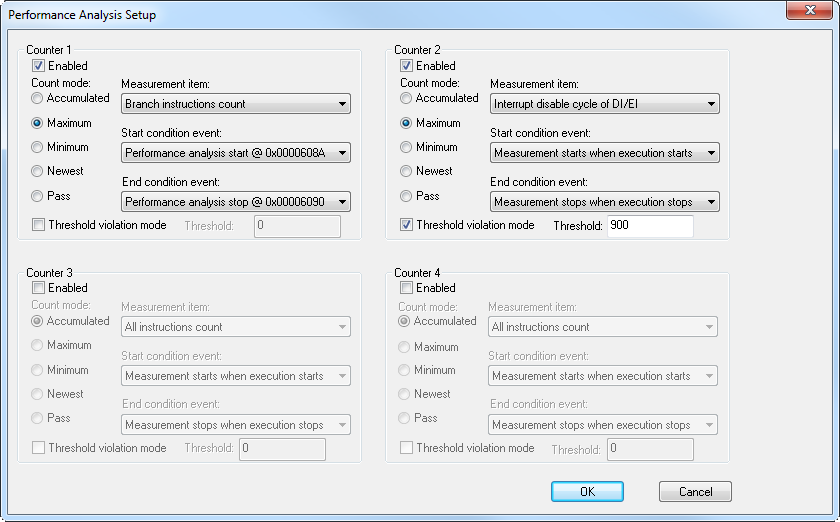The image size is (840, 522).
Task: Enable Counter 3 checkbox
Action: [x=38, y=289]
